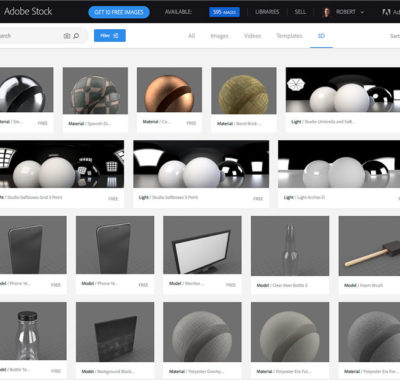The height and width of the screenshot is (380, 400).
Task: Click the Clear Beer Bottle caption text
Action: pyautogui.click(x=283, y=285)
